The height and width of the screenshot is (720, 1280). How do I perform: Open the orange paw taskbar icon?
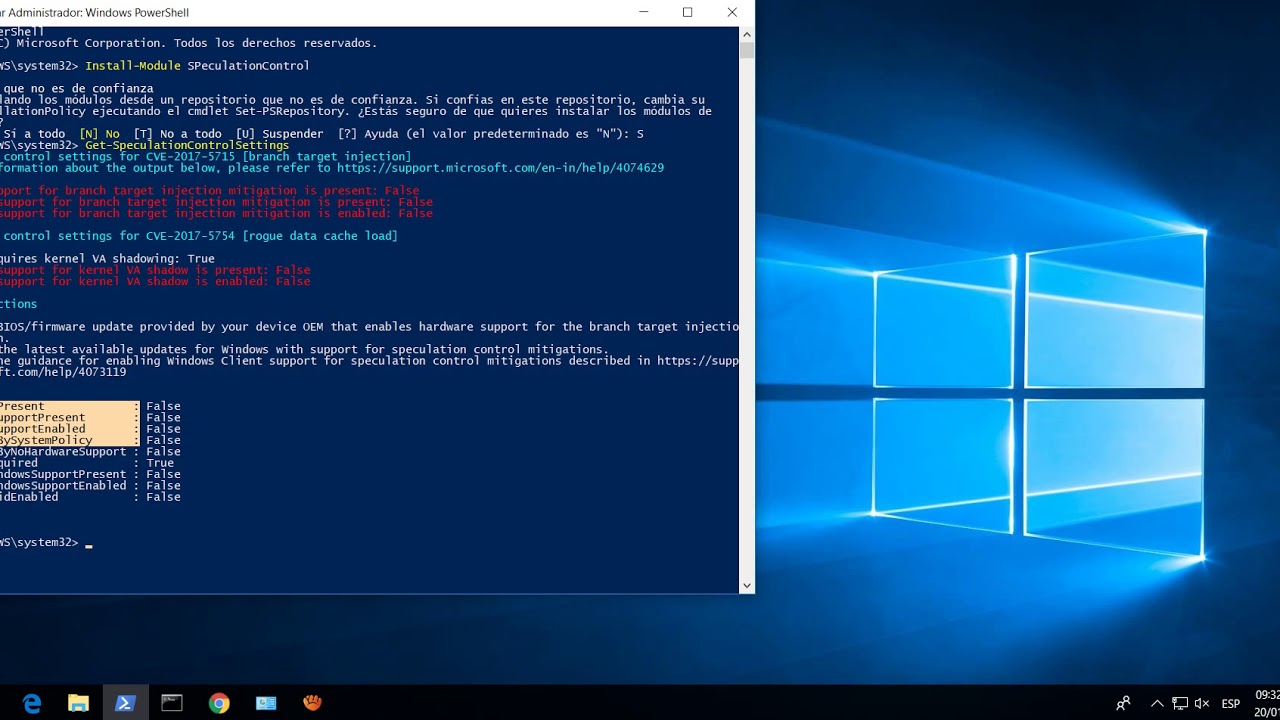313,703
